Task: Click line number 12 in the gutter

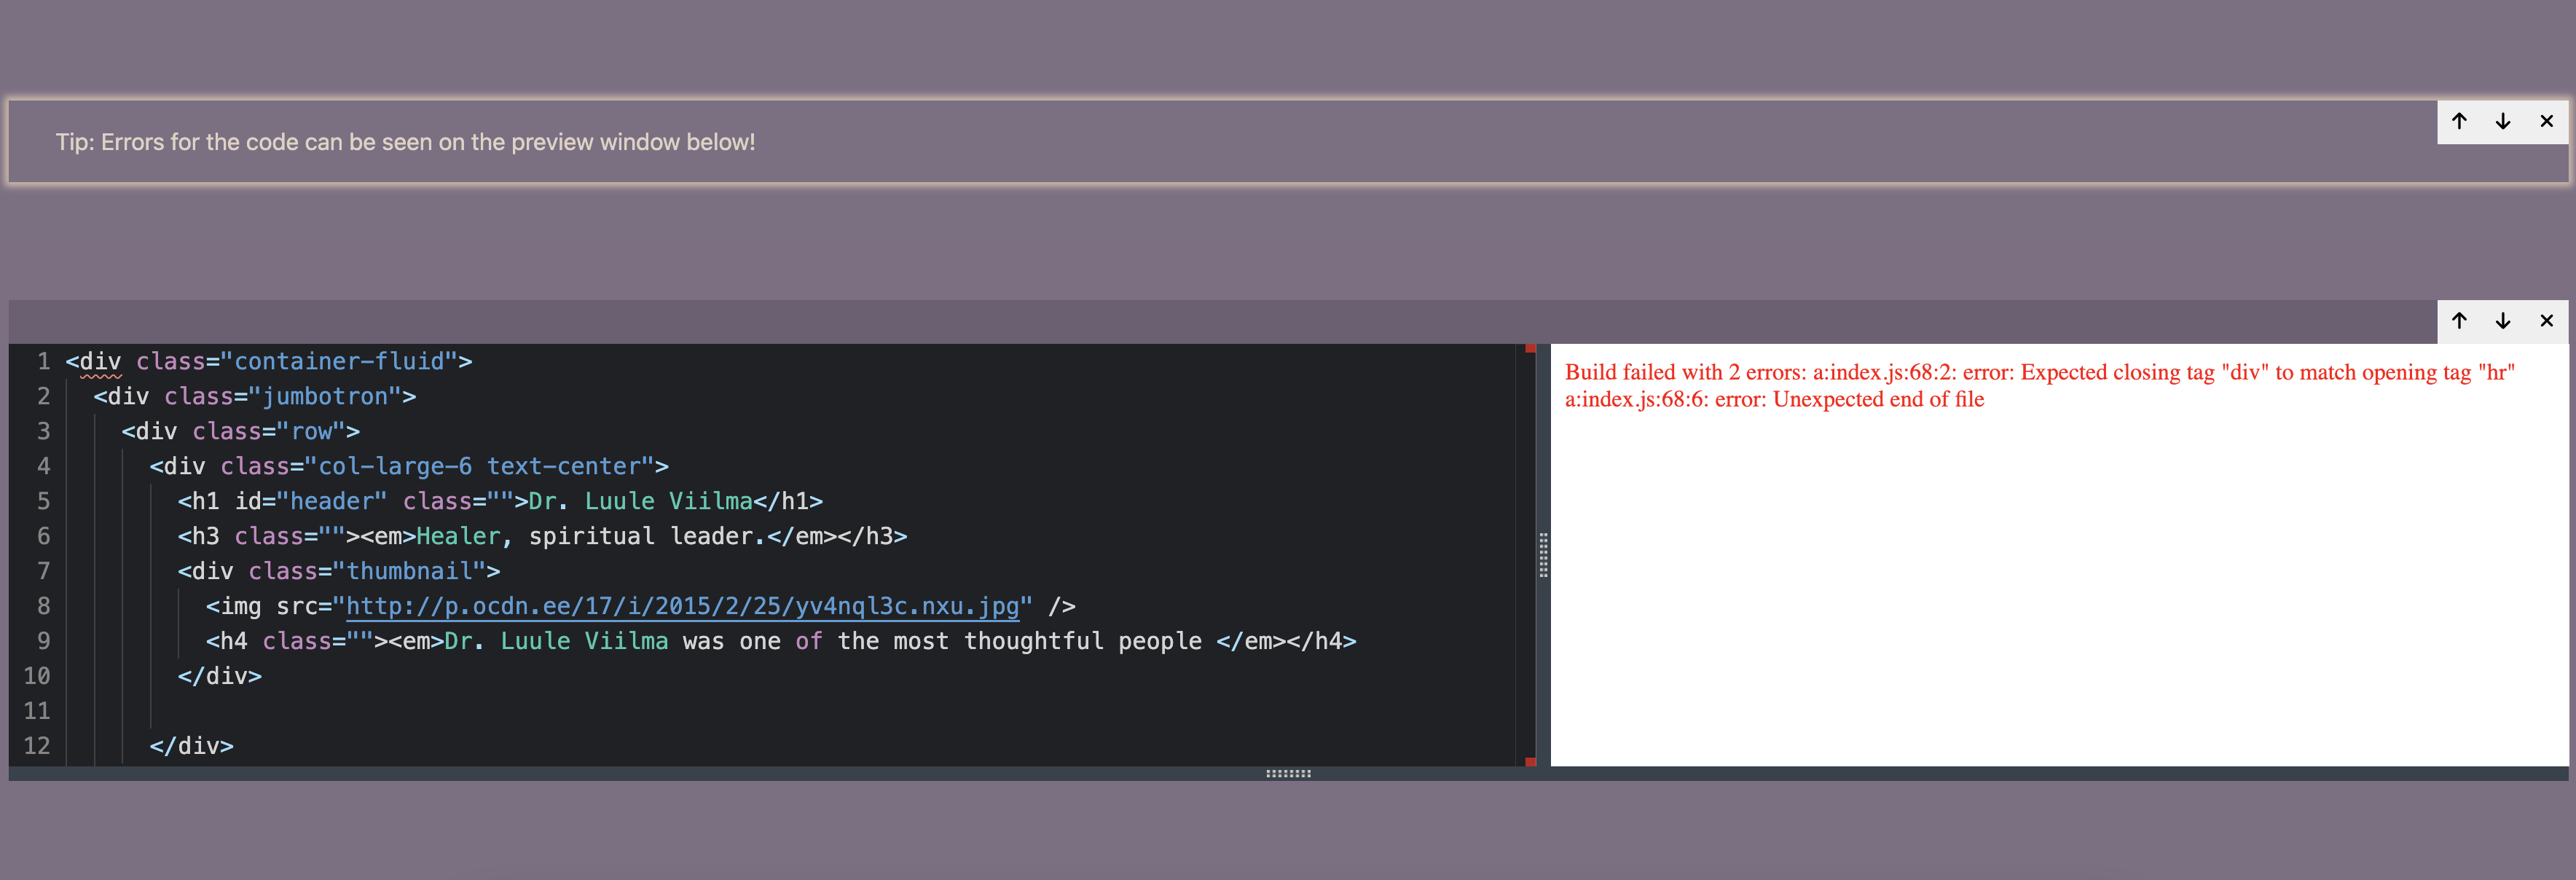Action: click(37, 746)
